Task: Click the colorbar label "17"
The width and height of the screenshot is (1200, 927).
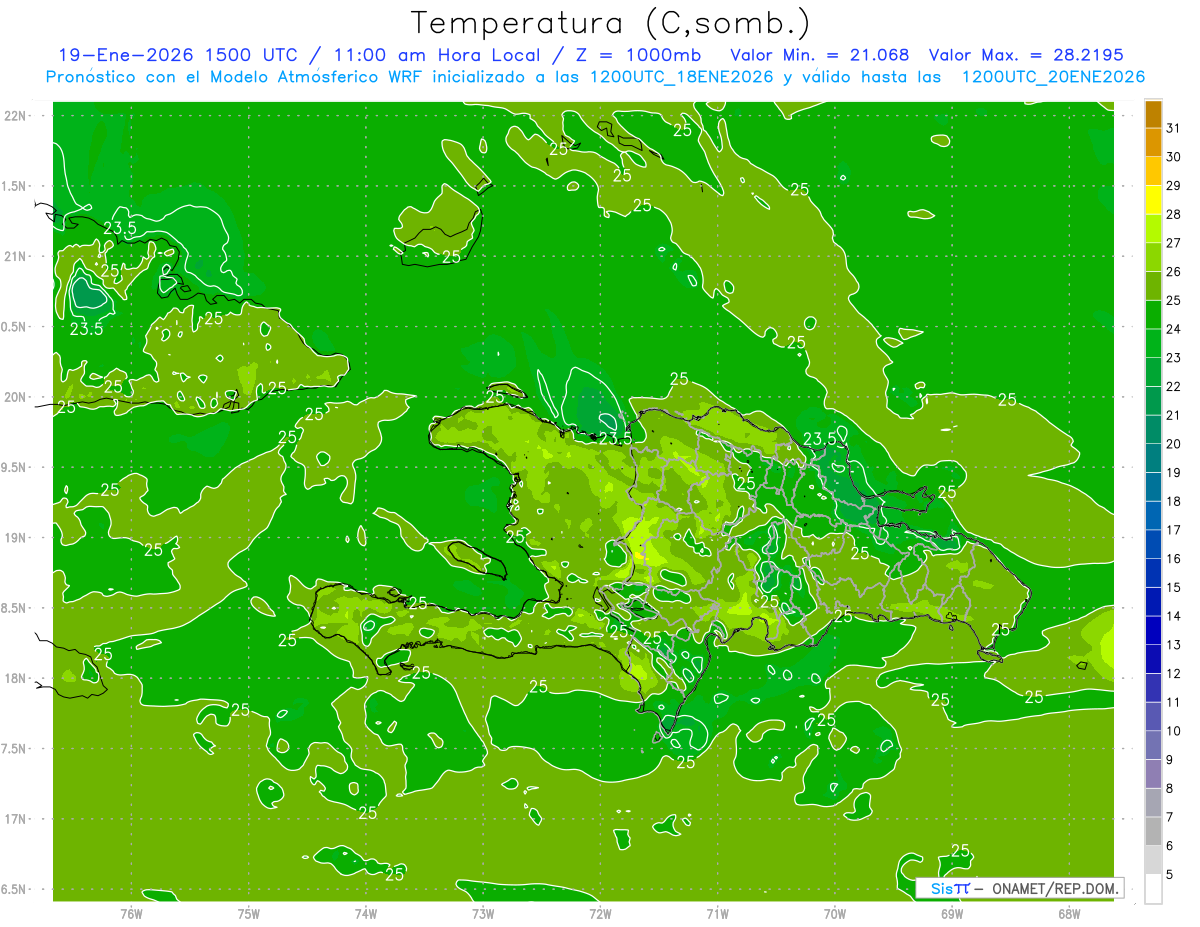Action: [1174, 530]
